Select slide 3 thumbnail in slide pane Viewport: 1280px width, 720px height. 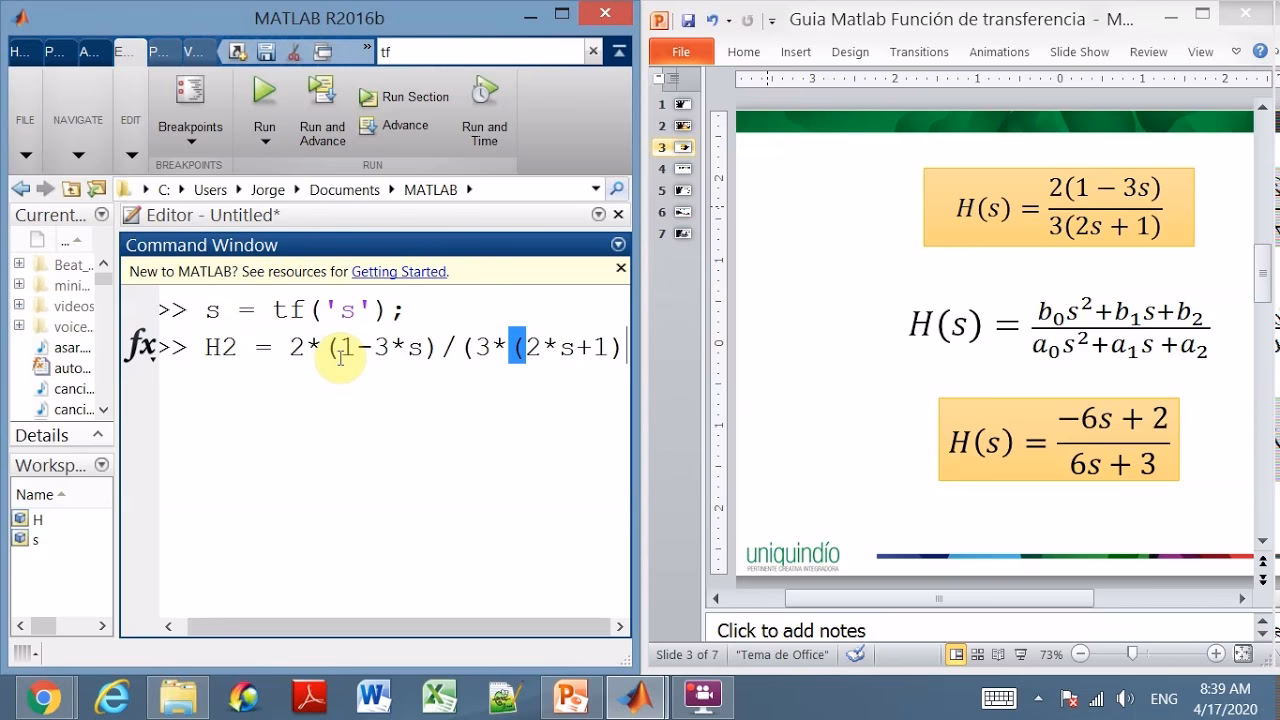pyautogui.click(x=685, y=147)
